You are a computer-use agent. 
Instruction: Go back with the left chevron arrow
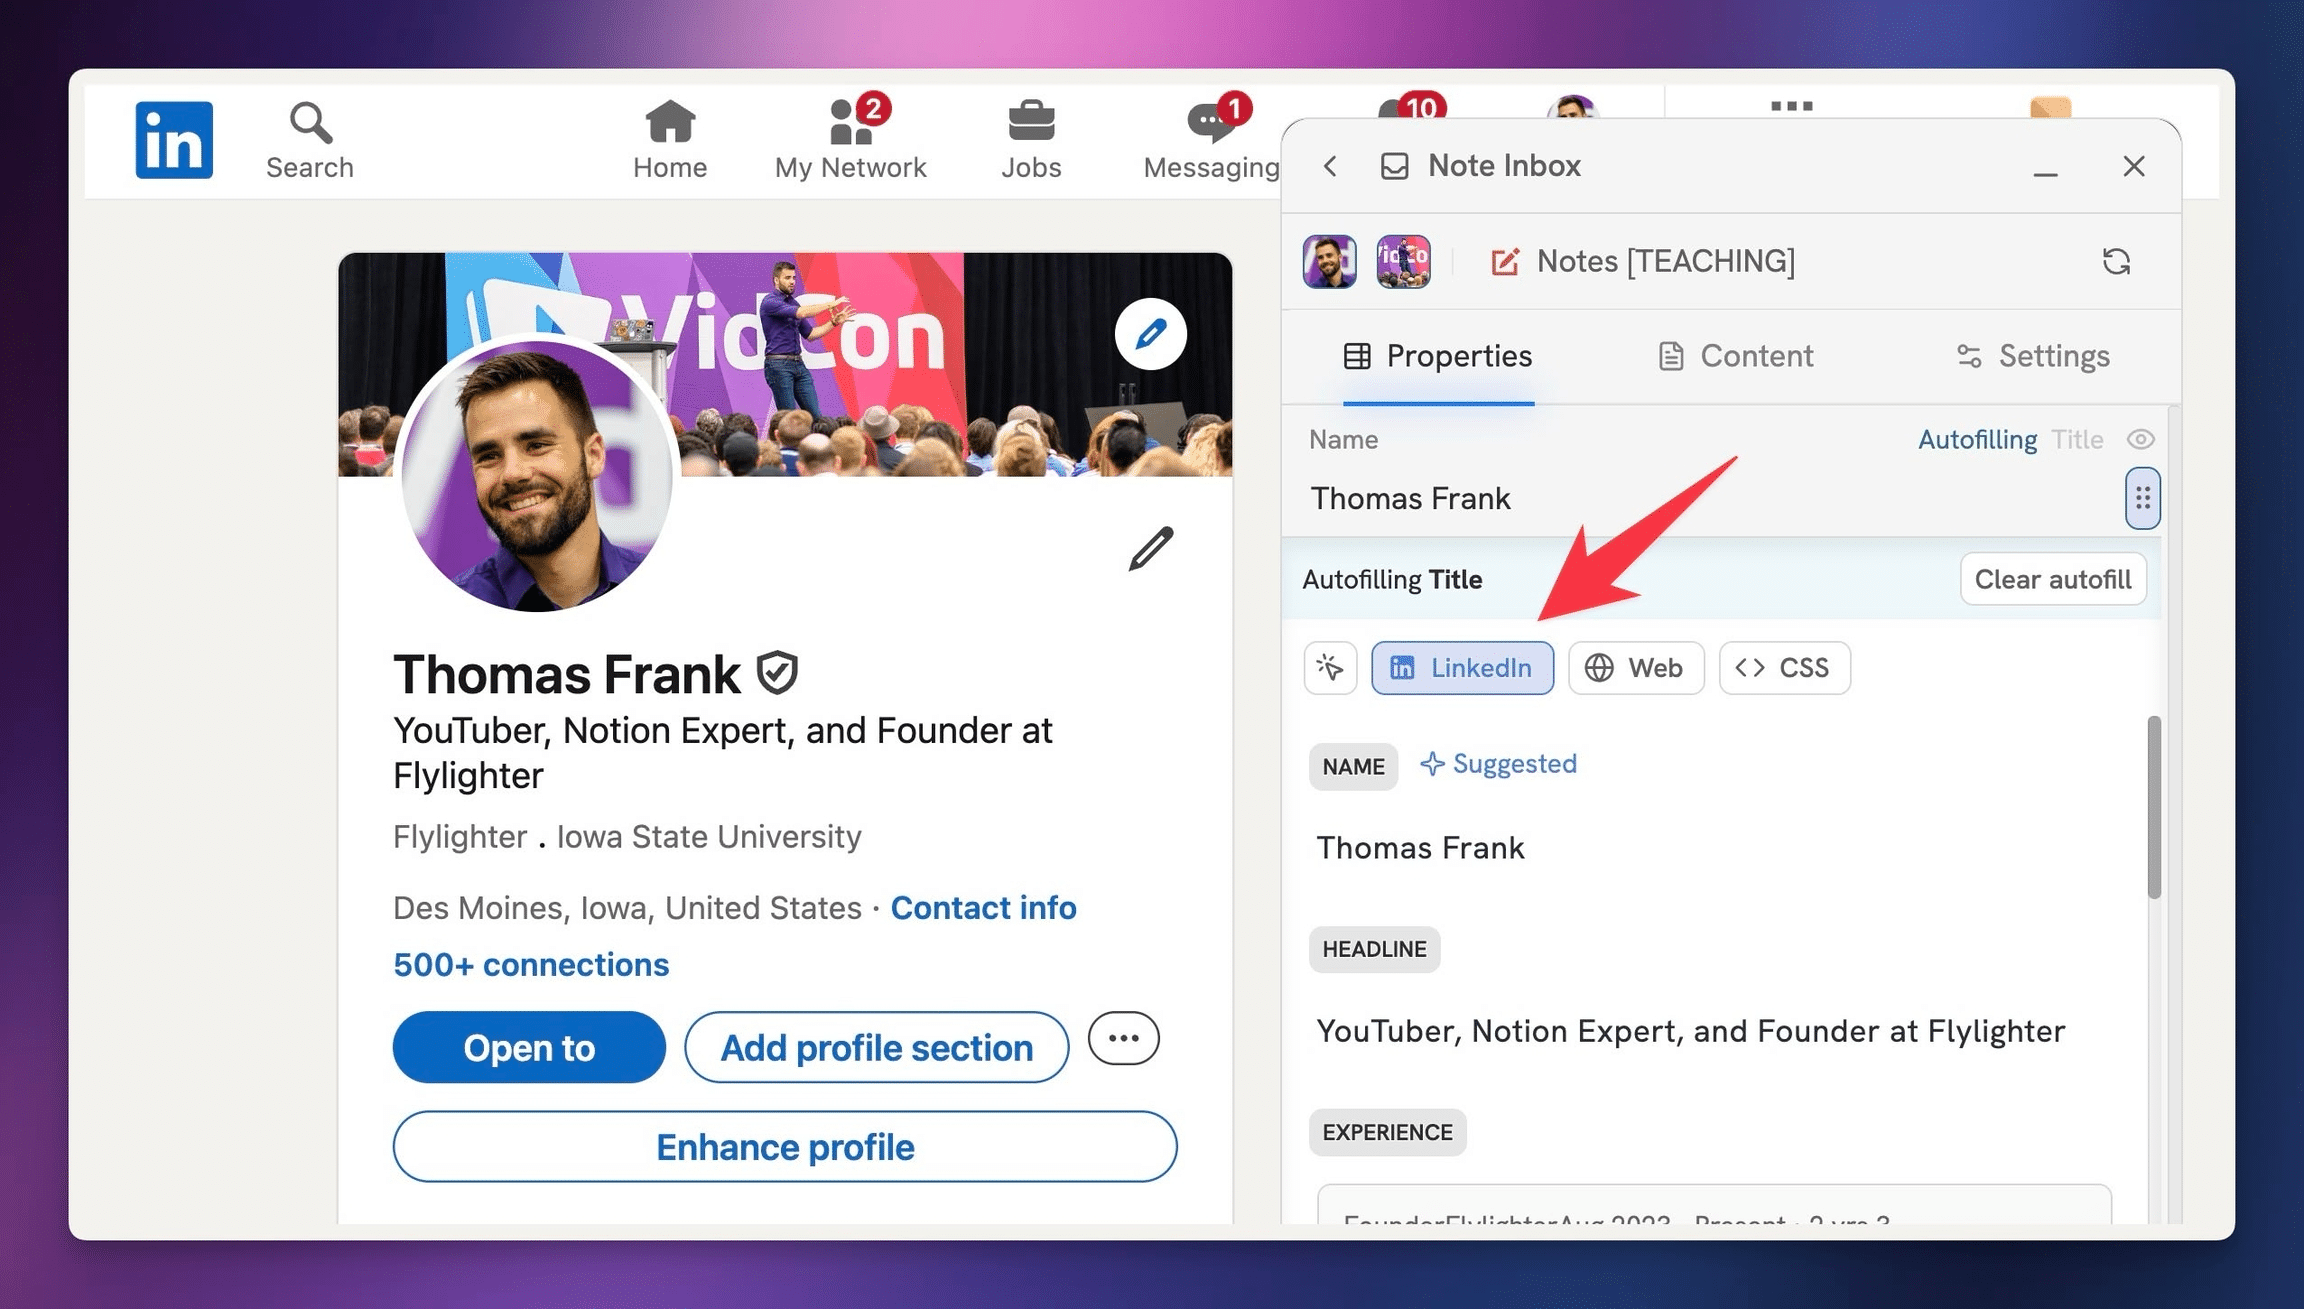(x=1330, y=166)
